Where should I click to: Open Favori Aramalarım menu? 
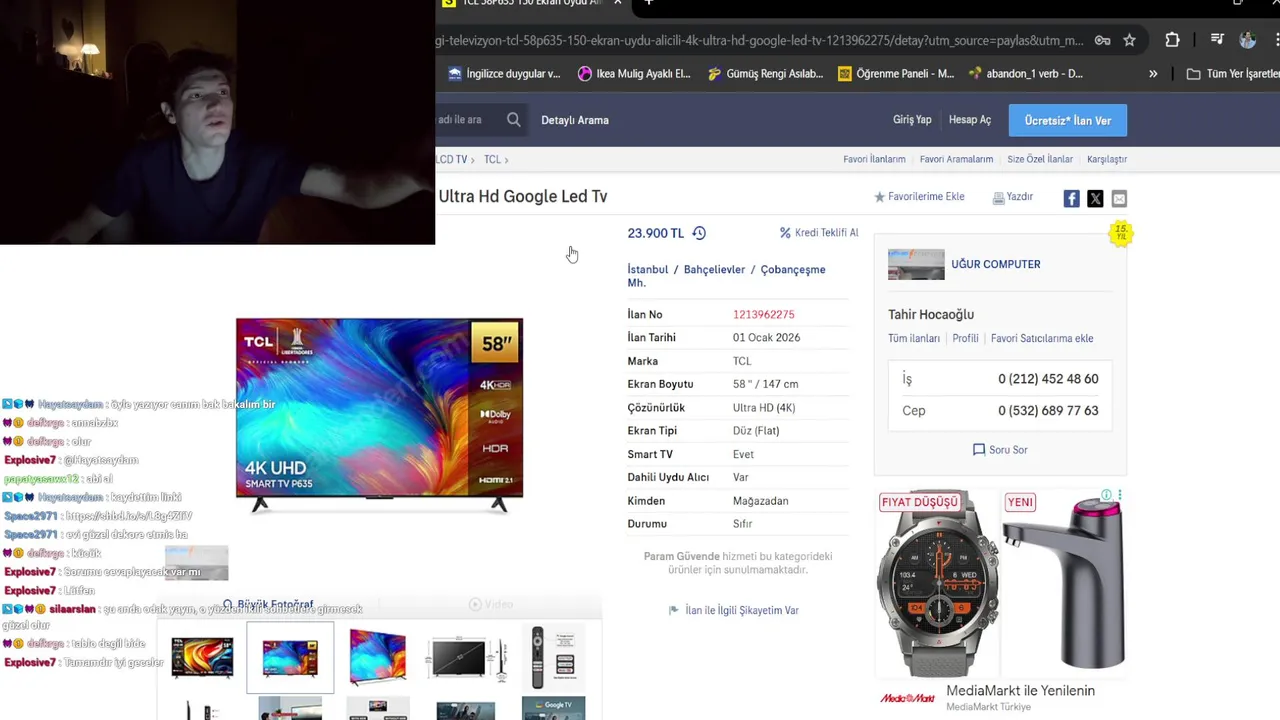[956, 159]
